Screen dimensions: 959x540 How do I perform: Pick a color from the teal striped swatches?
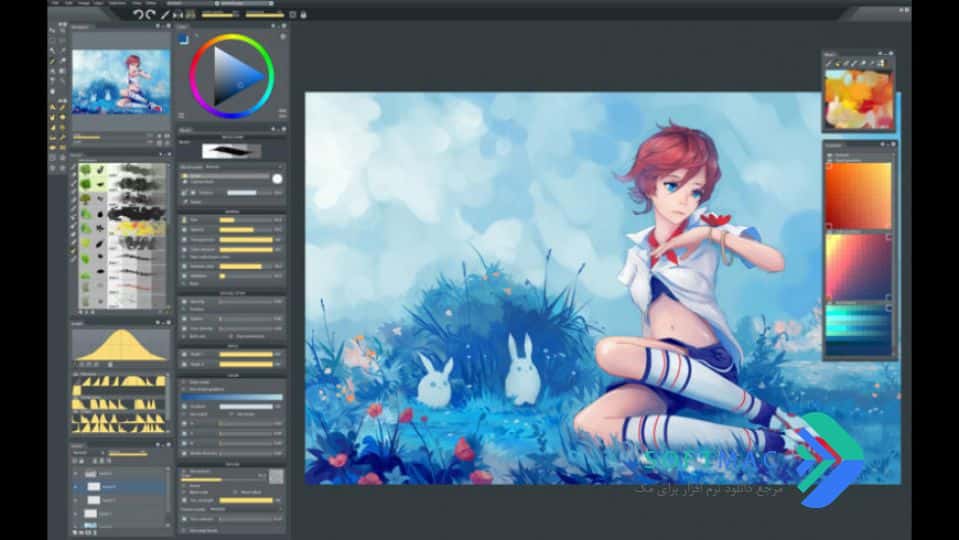[858, 330]
